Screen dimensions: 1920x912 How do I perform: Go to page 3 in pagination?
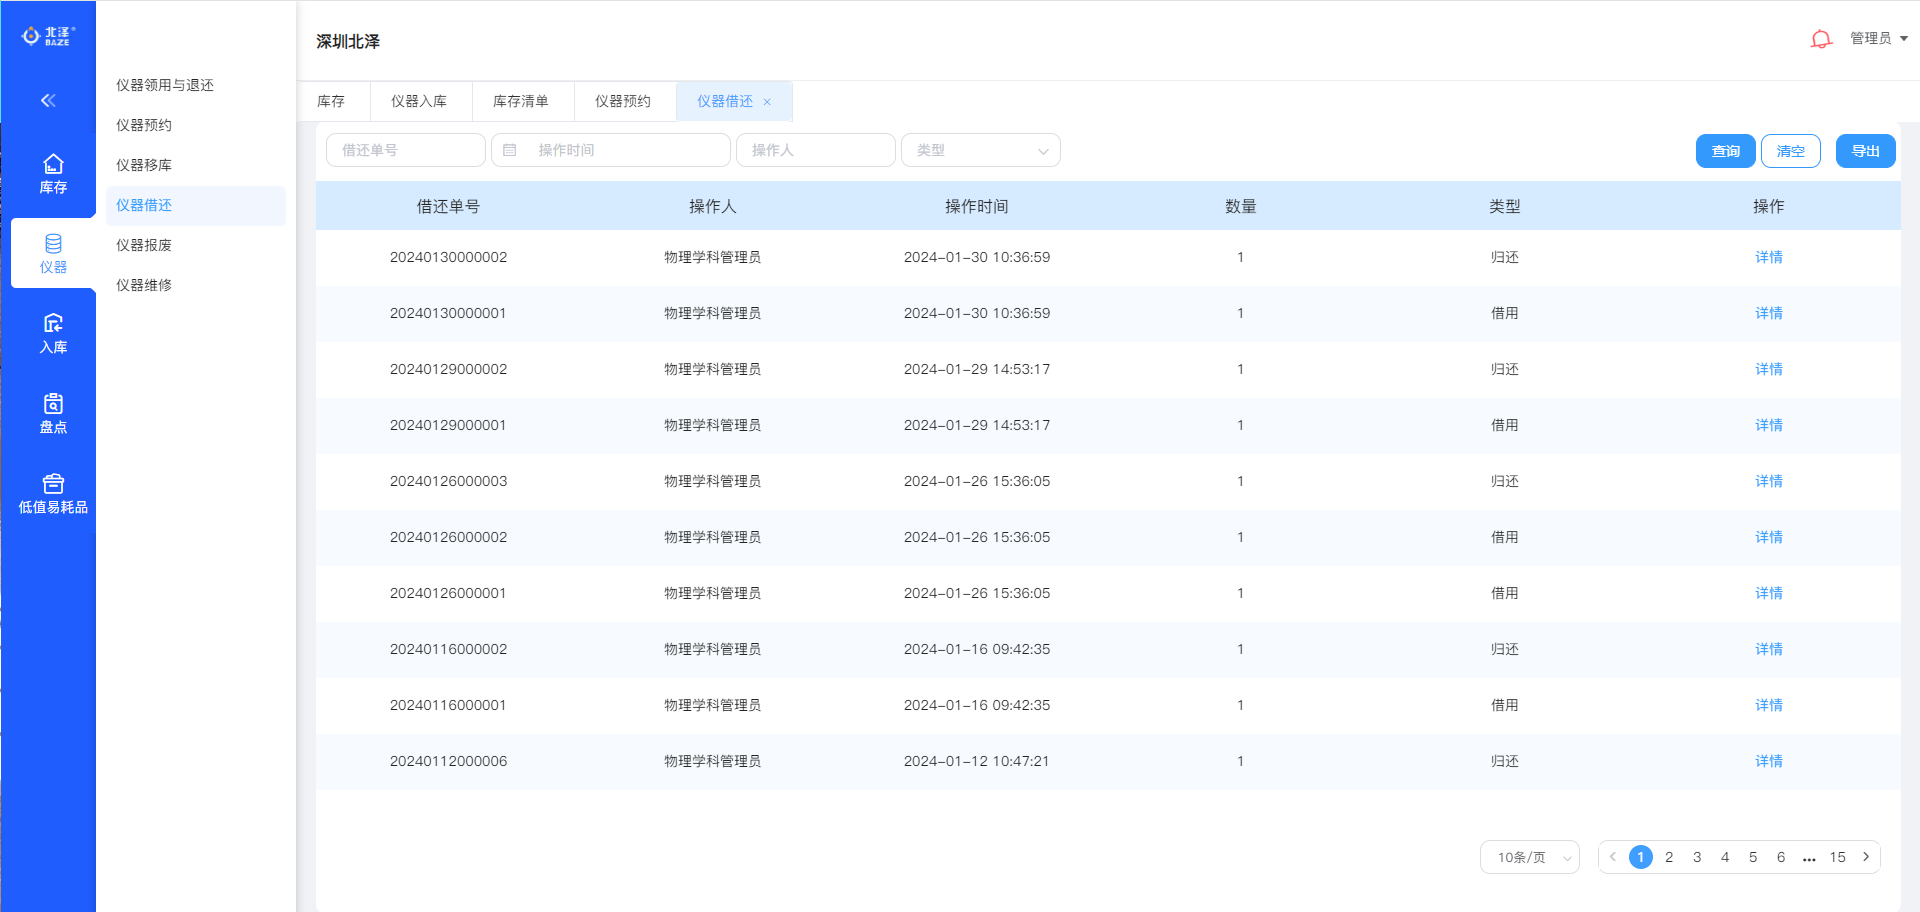click(1697, 857)
